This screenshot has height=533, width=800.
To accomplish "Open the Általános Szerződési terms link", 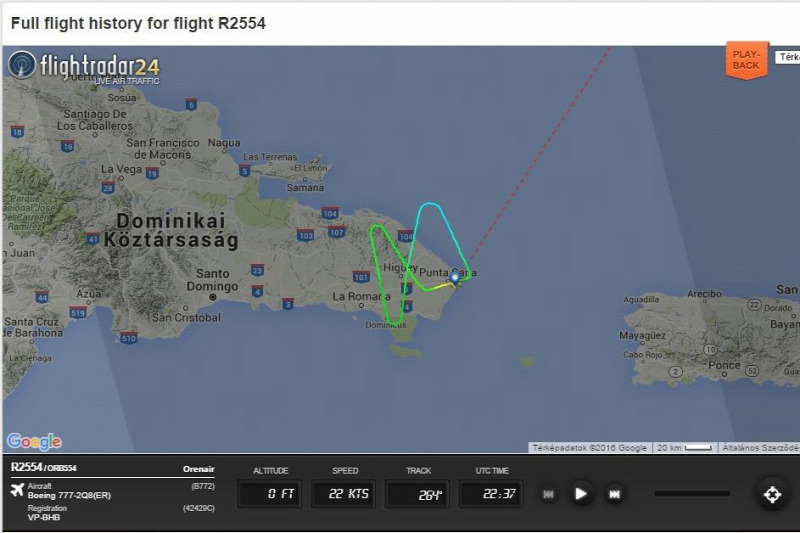I will (759, 448).
